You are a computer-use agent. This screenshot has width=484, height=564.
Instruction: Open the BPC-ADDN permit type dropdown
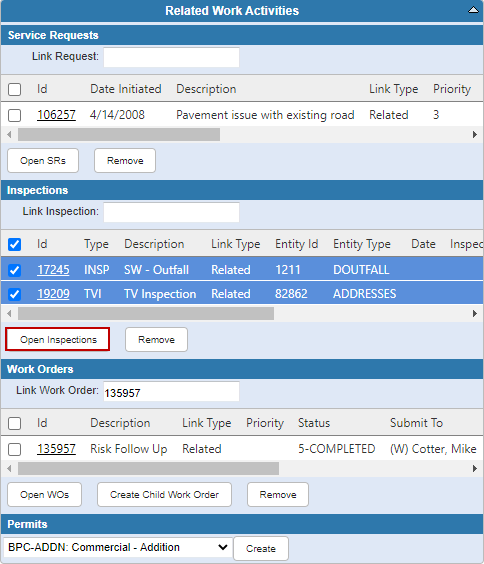coord(118,547)
